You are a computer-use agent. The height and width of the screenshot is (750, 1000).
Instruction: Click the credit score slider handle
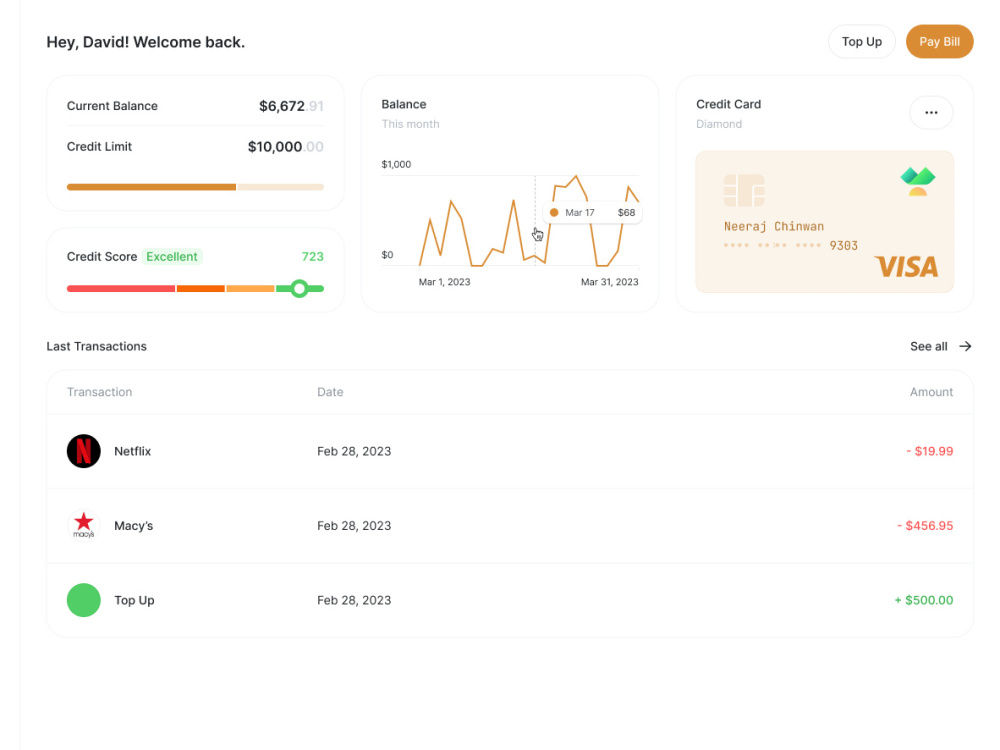pyautogui.click(x=299, y=288)
